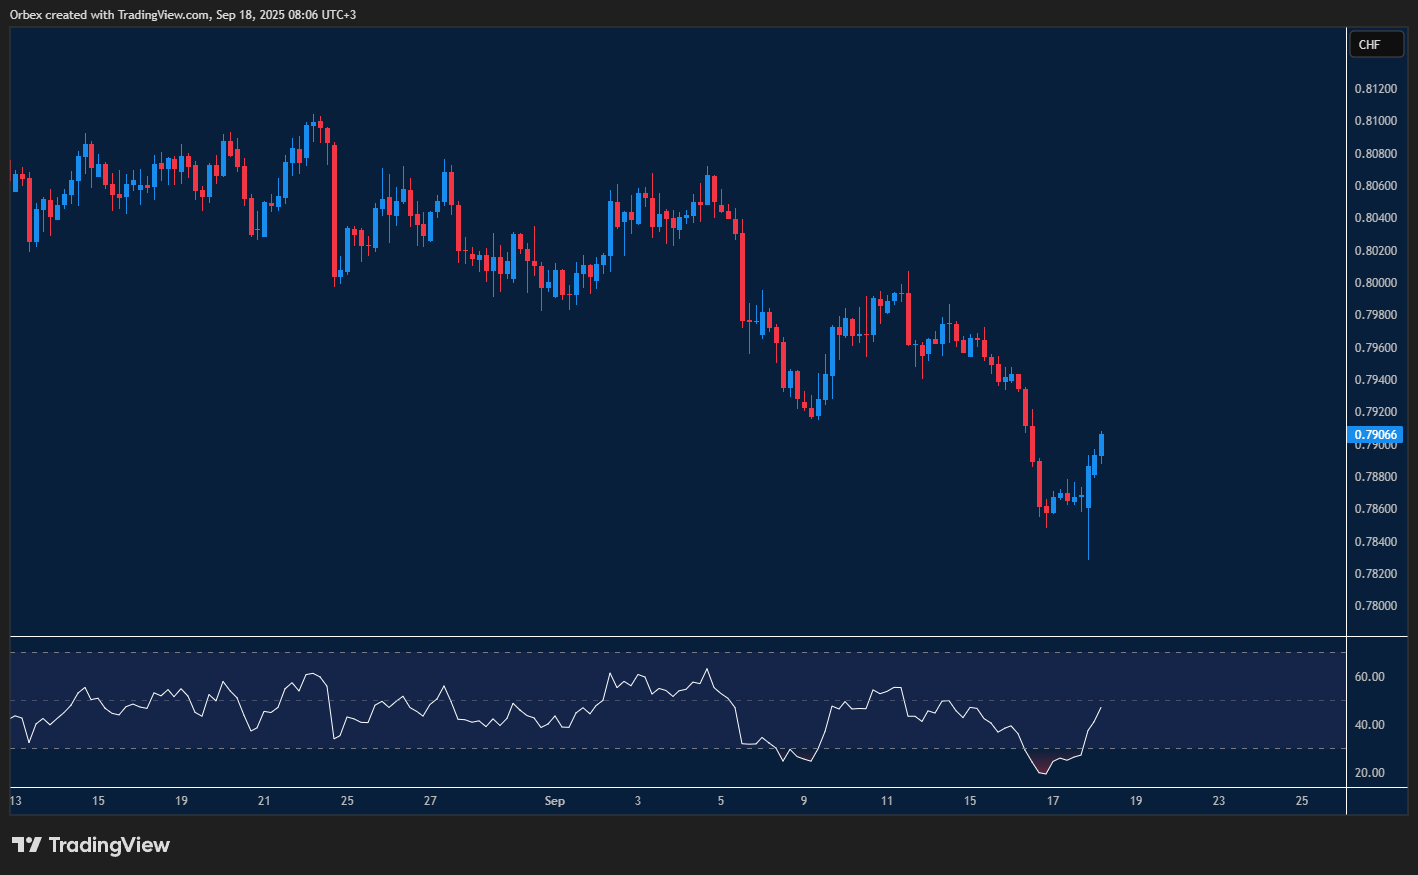Click date 27 on the time axis
This screenshot has width=1418, height=875.
click(x=430, y=801)
